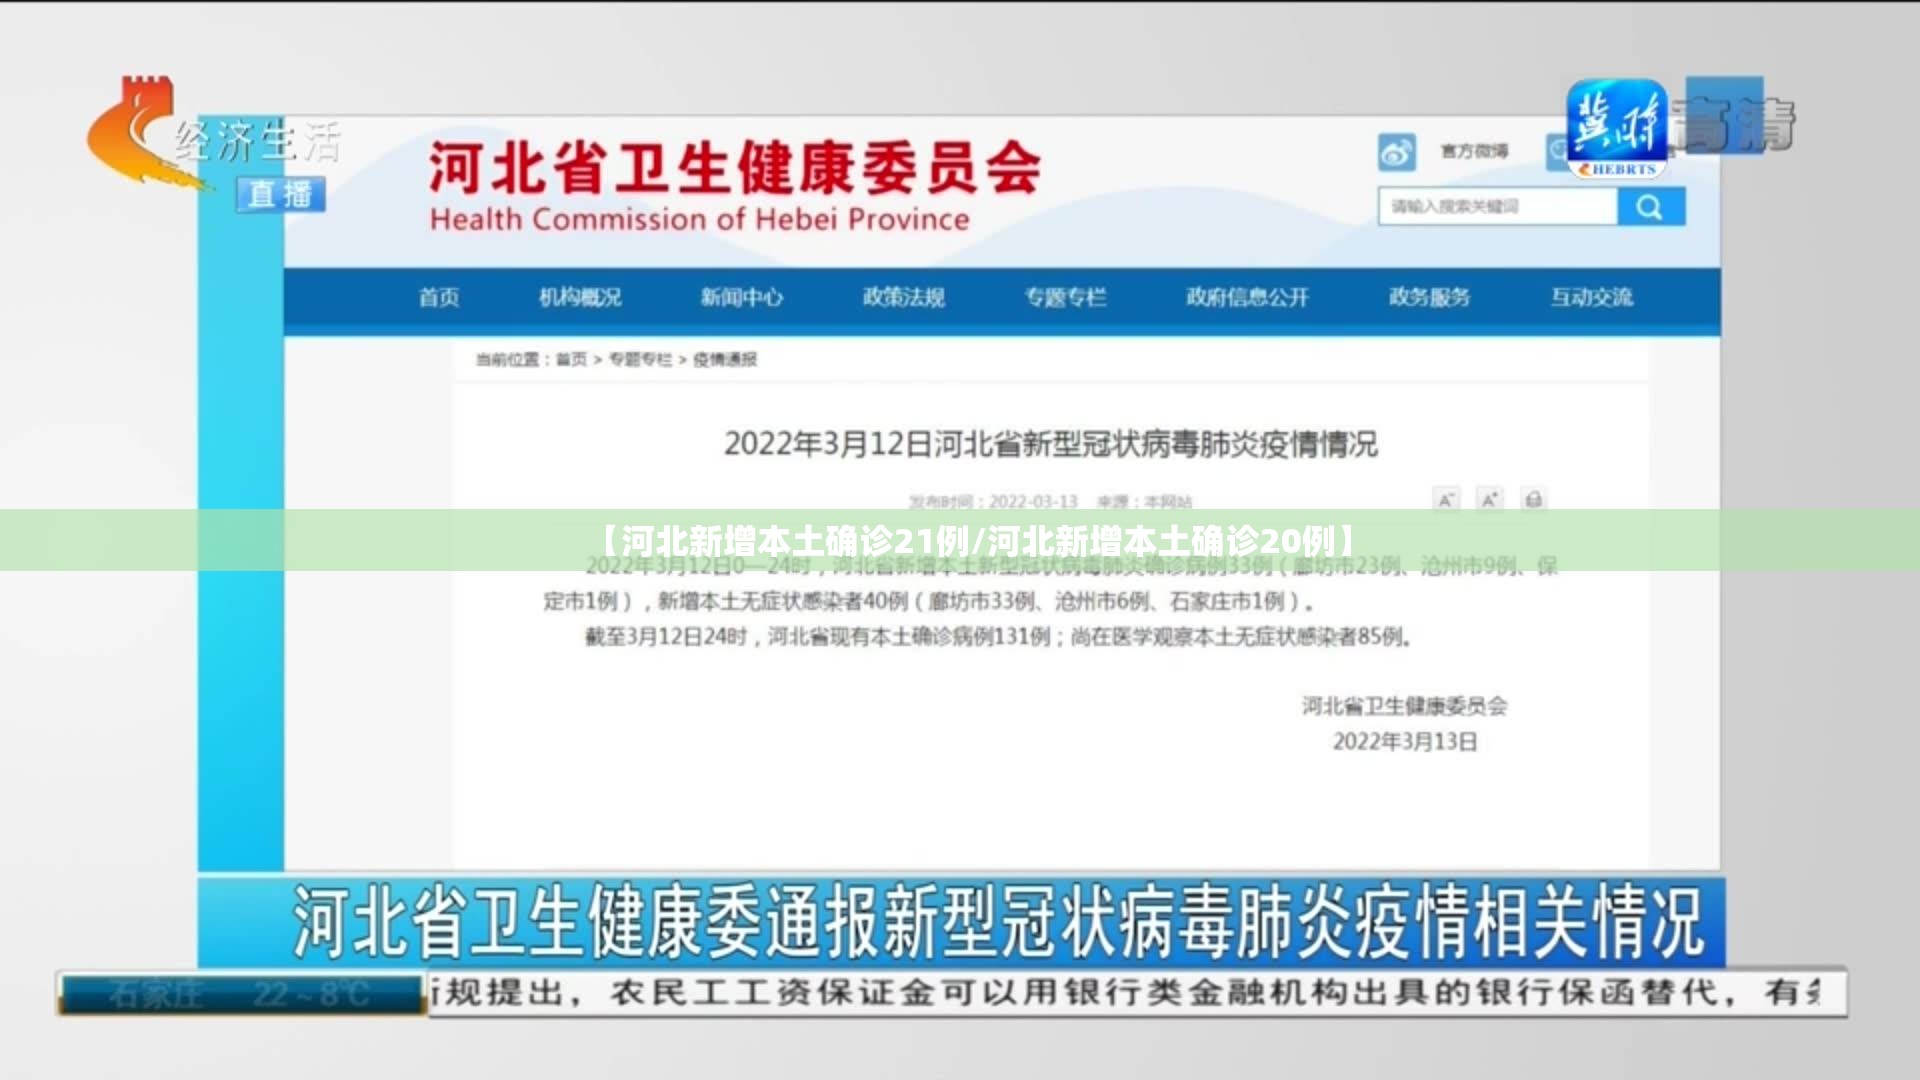Go to 机构概况 in navigation bar
This screenshot has height=1080, width=1920.
580,297
